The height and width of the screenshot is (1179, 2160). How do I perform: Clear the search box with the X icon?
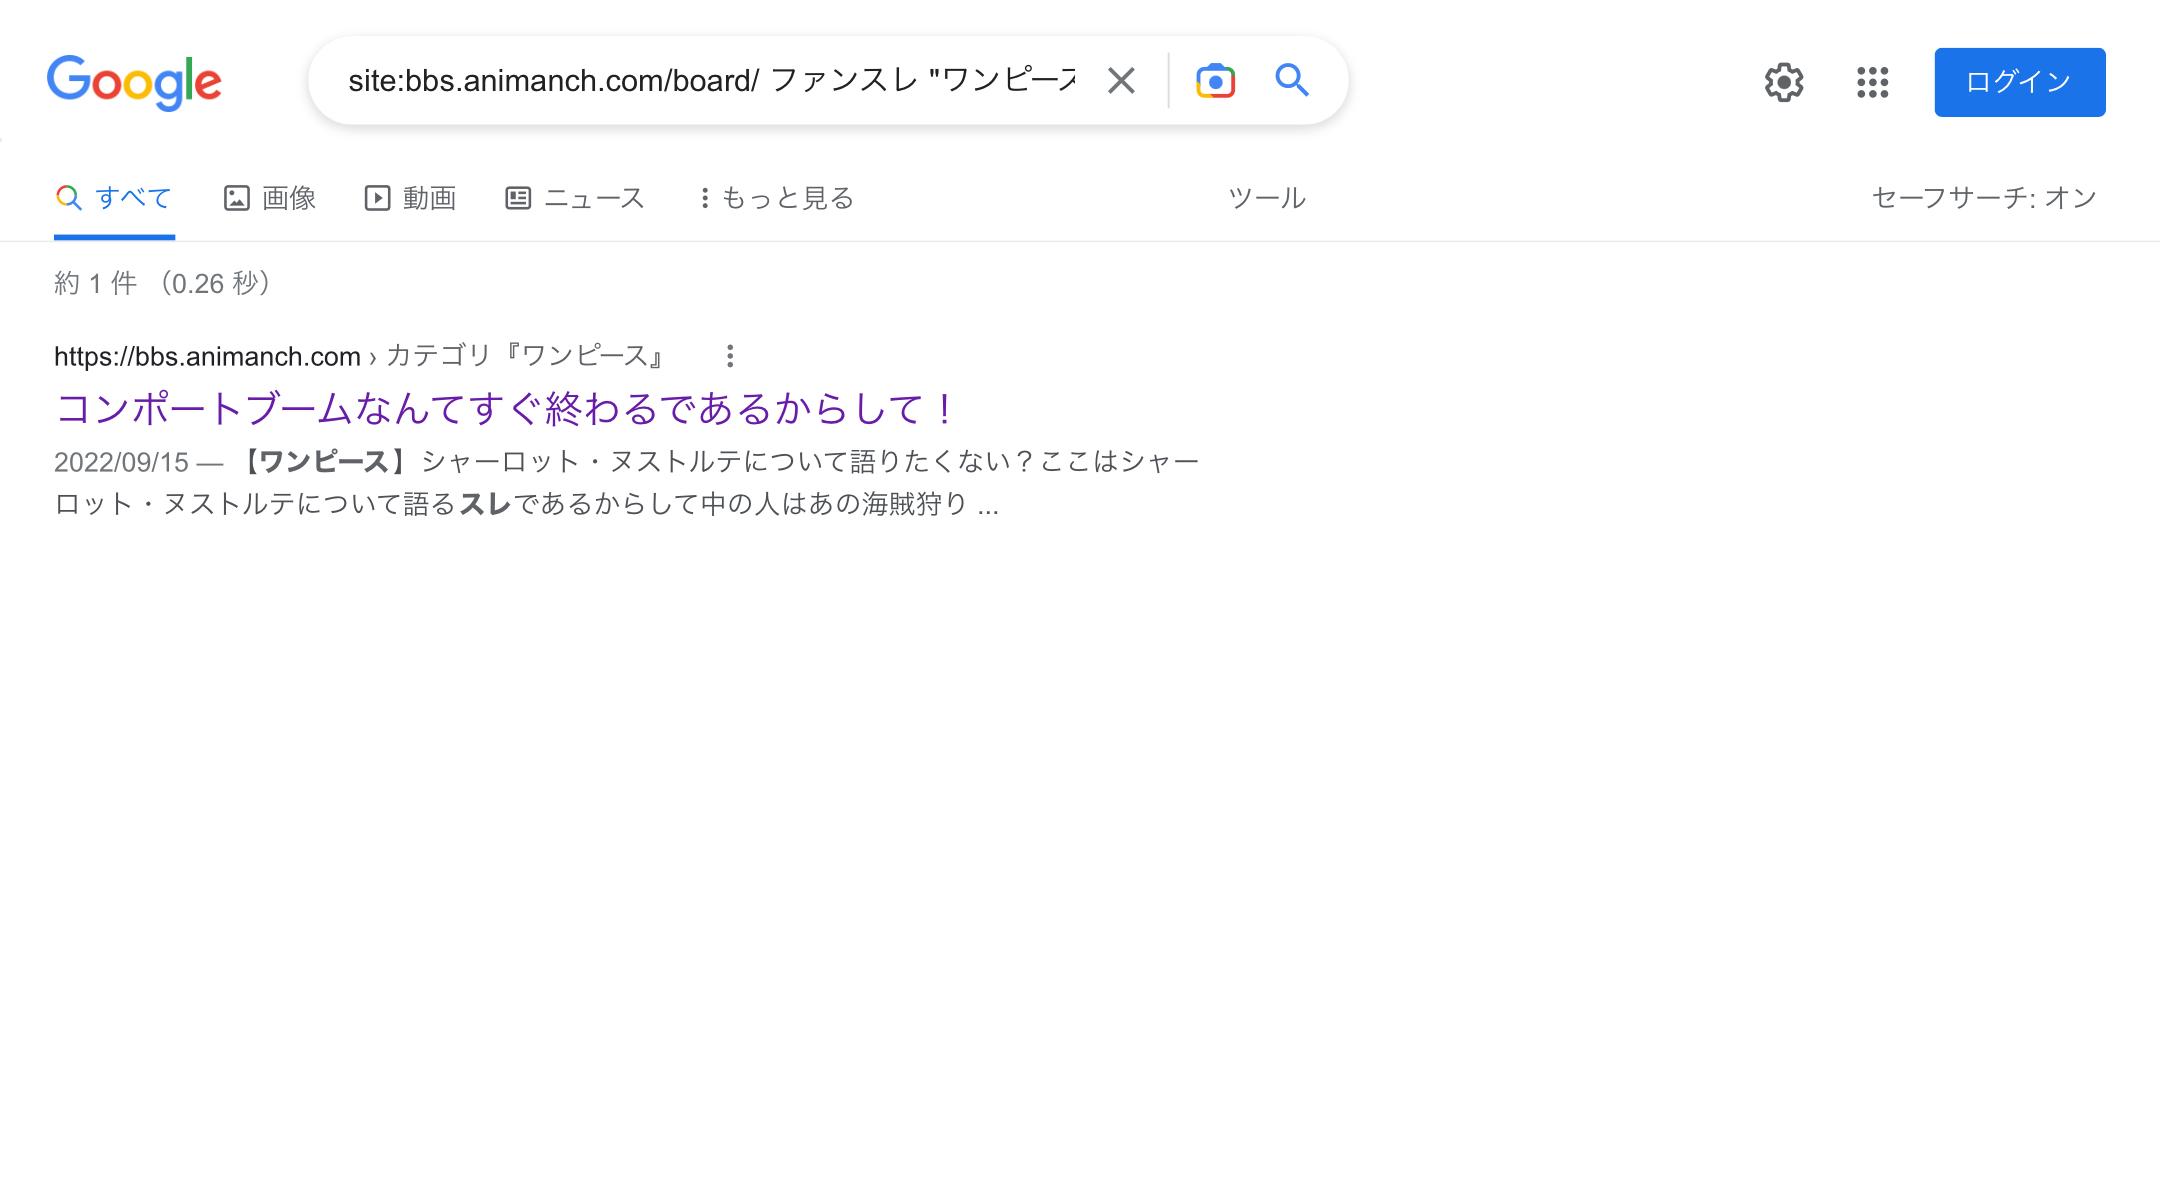tap(1121, 81)
